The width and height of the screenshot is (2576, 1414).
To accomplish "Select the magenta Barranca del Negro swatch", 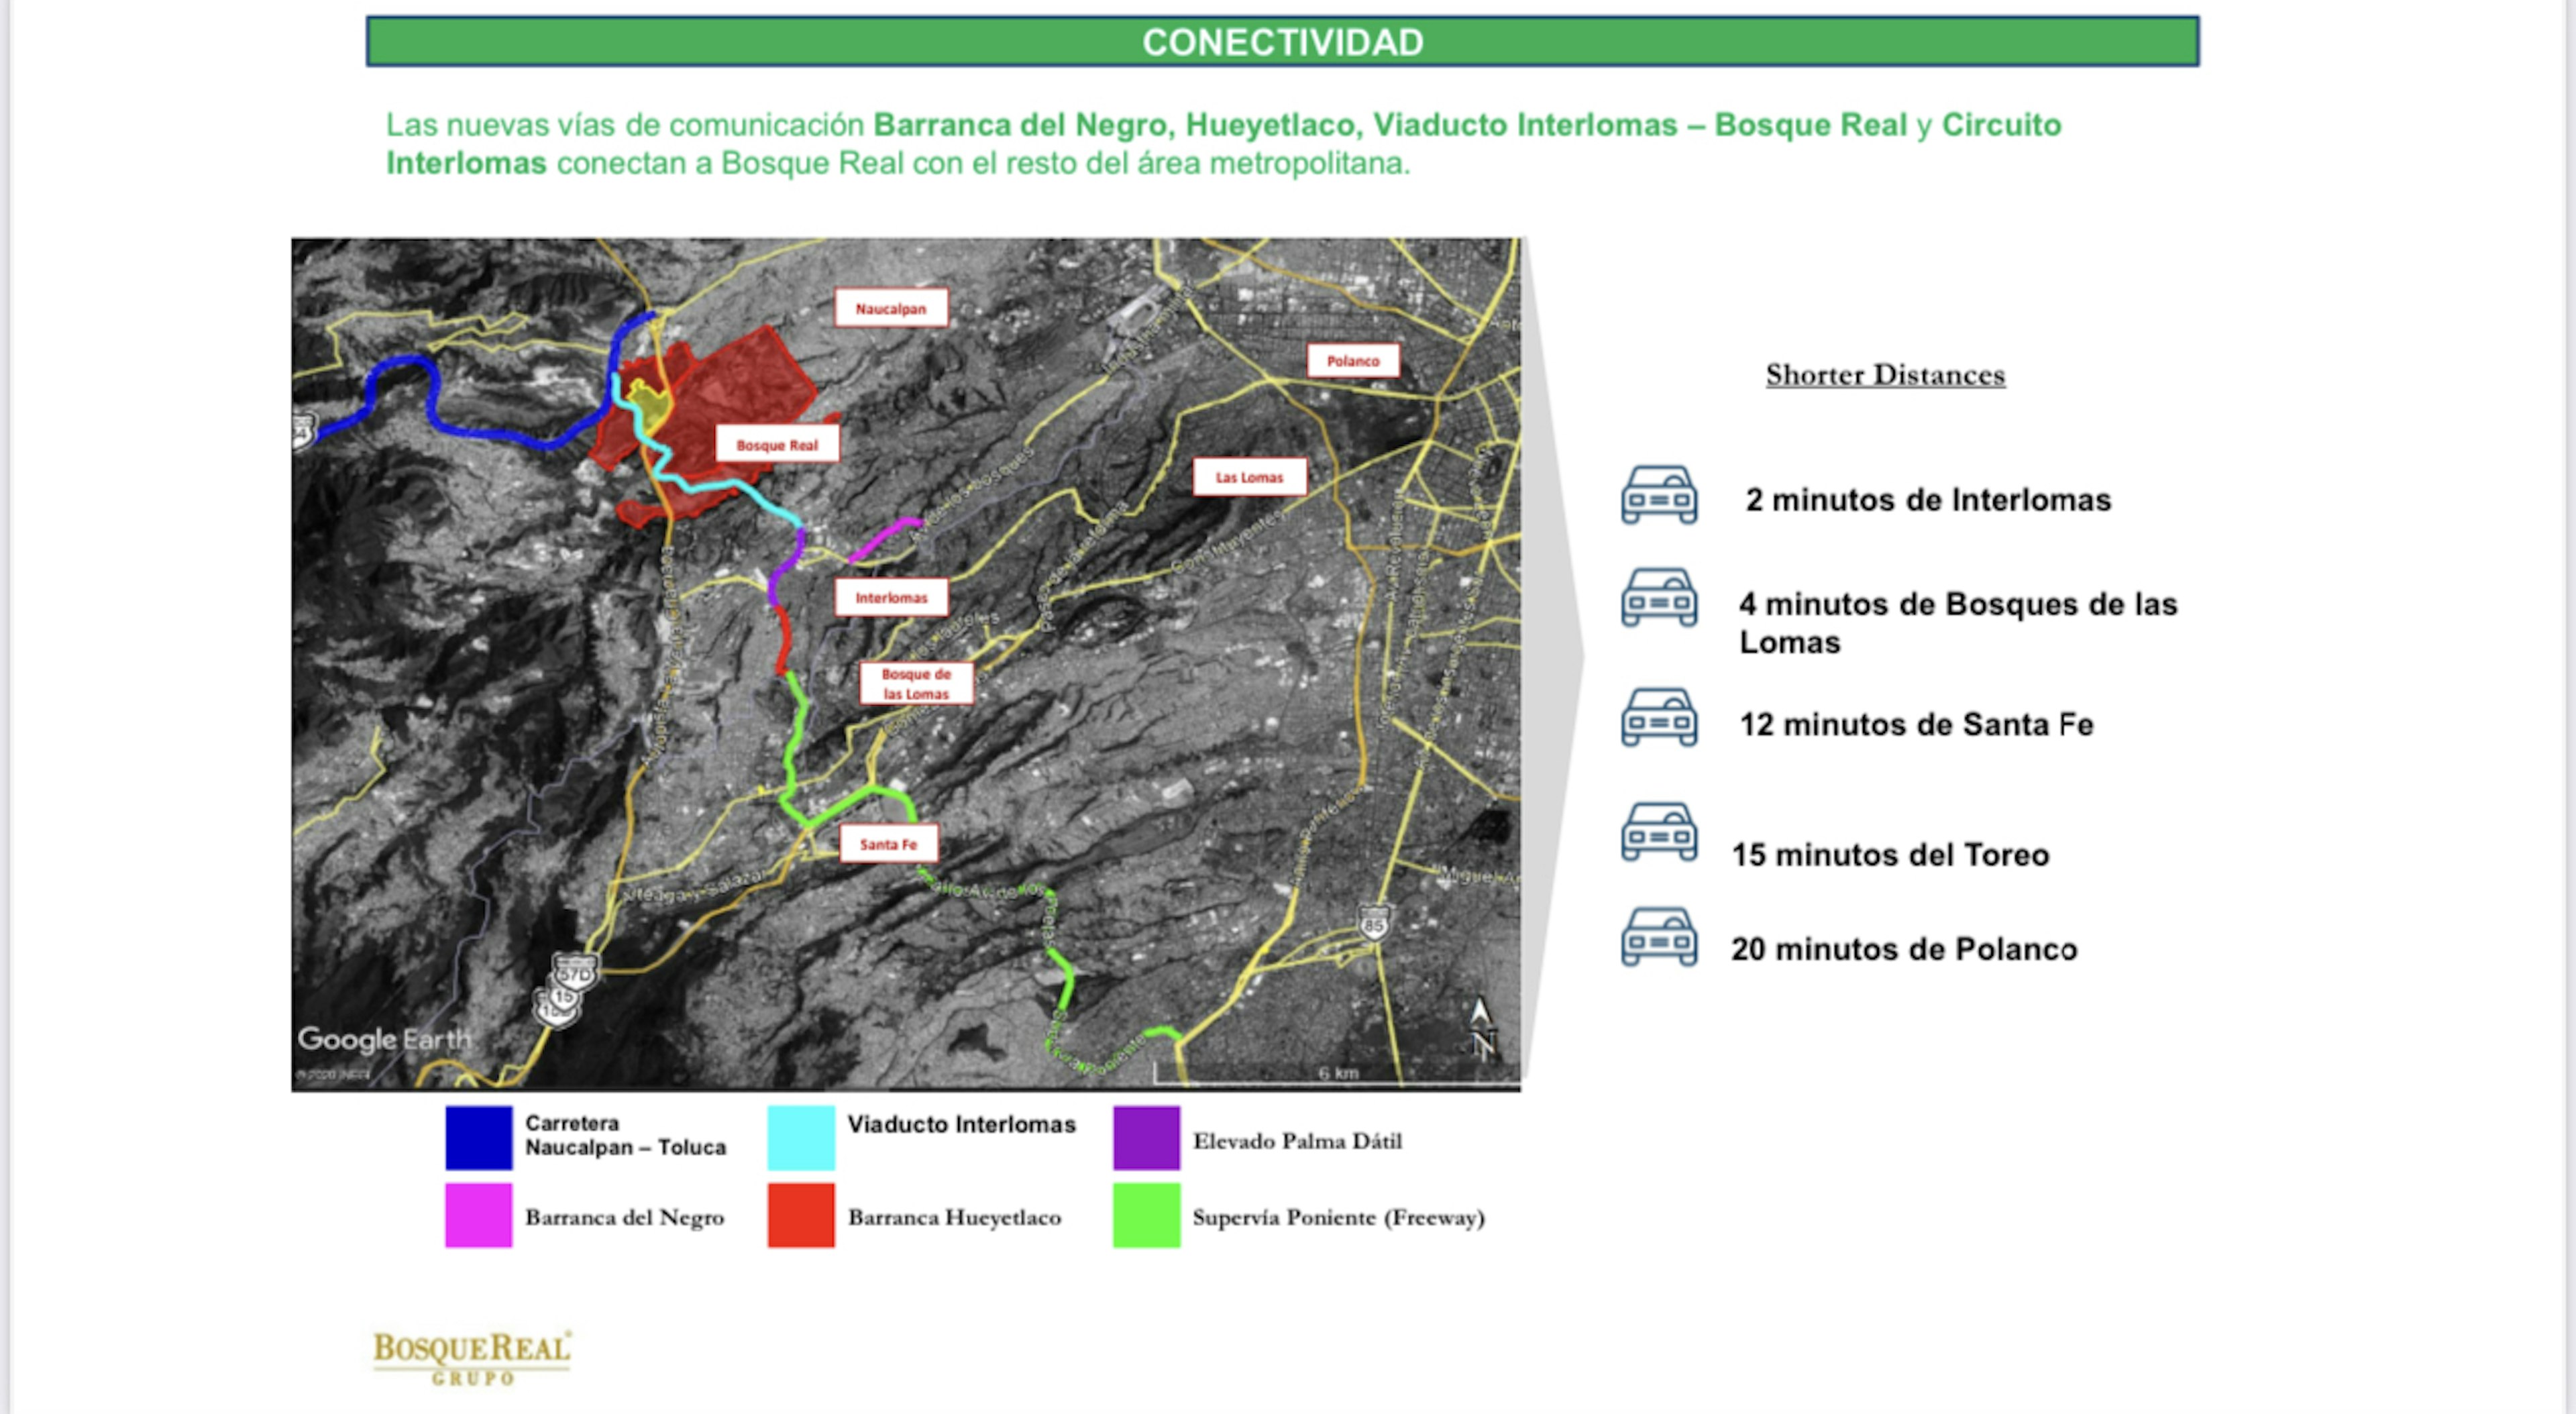I will pyautogui.click(x=478, y=1216).
